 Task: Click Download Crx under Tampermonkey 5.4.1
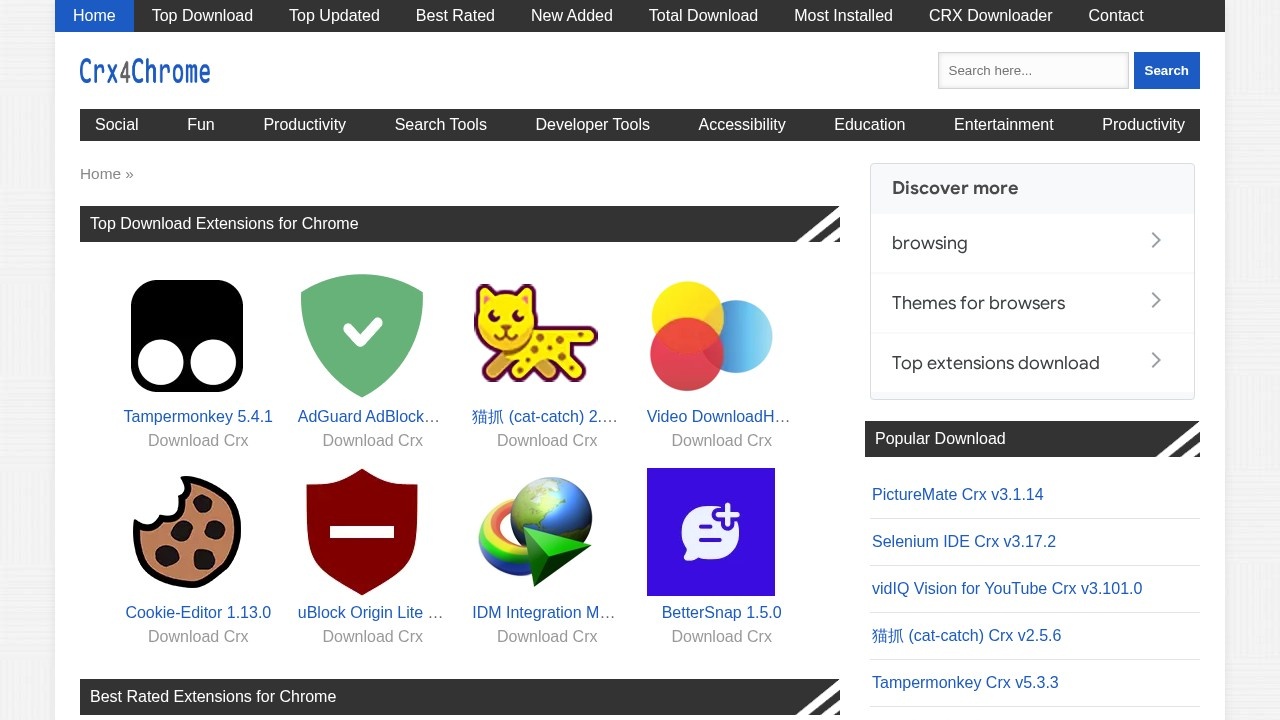click(x=198, y=440)
